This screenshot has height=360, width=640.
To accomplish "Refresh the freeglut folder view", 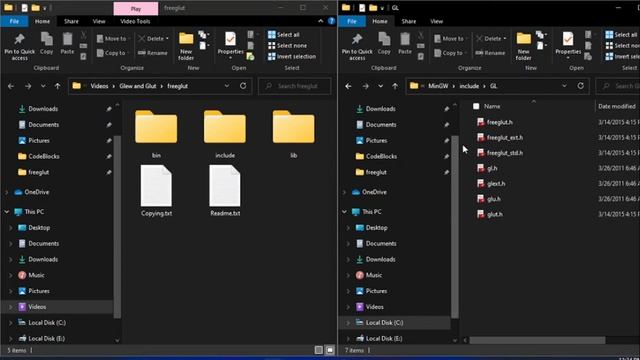I will [x=243, y=86].
